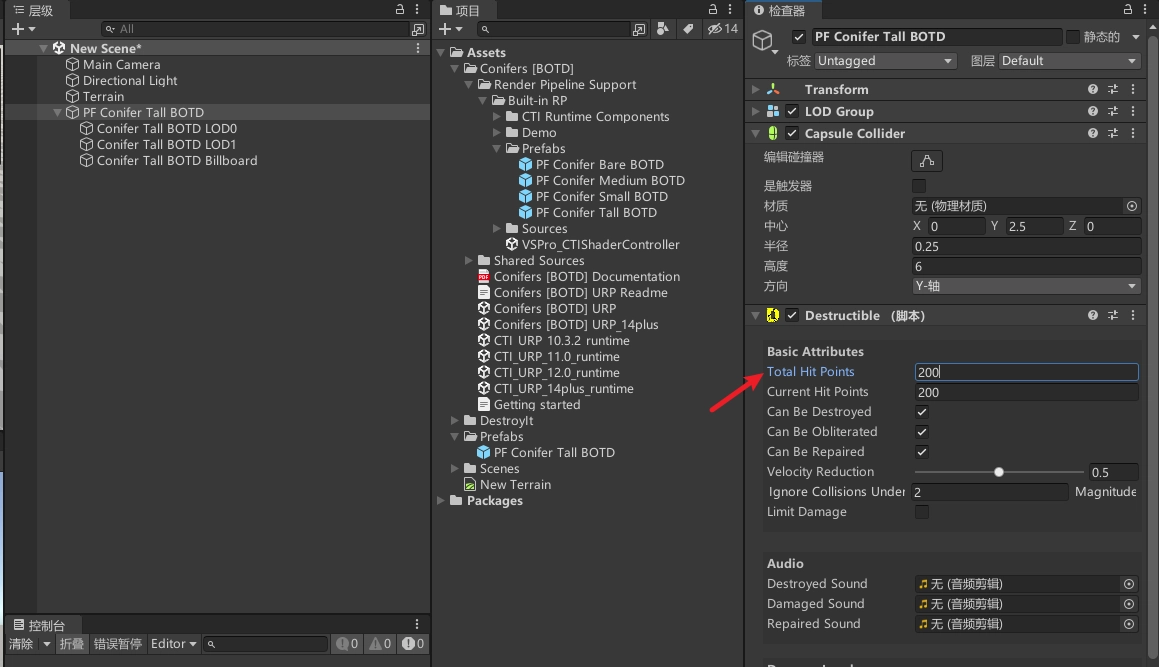Disable the Capsule Collider component checkbox

[x=792, y=133]
